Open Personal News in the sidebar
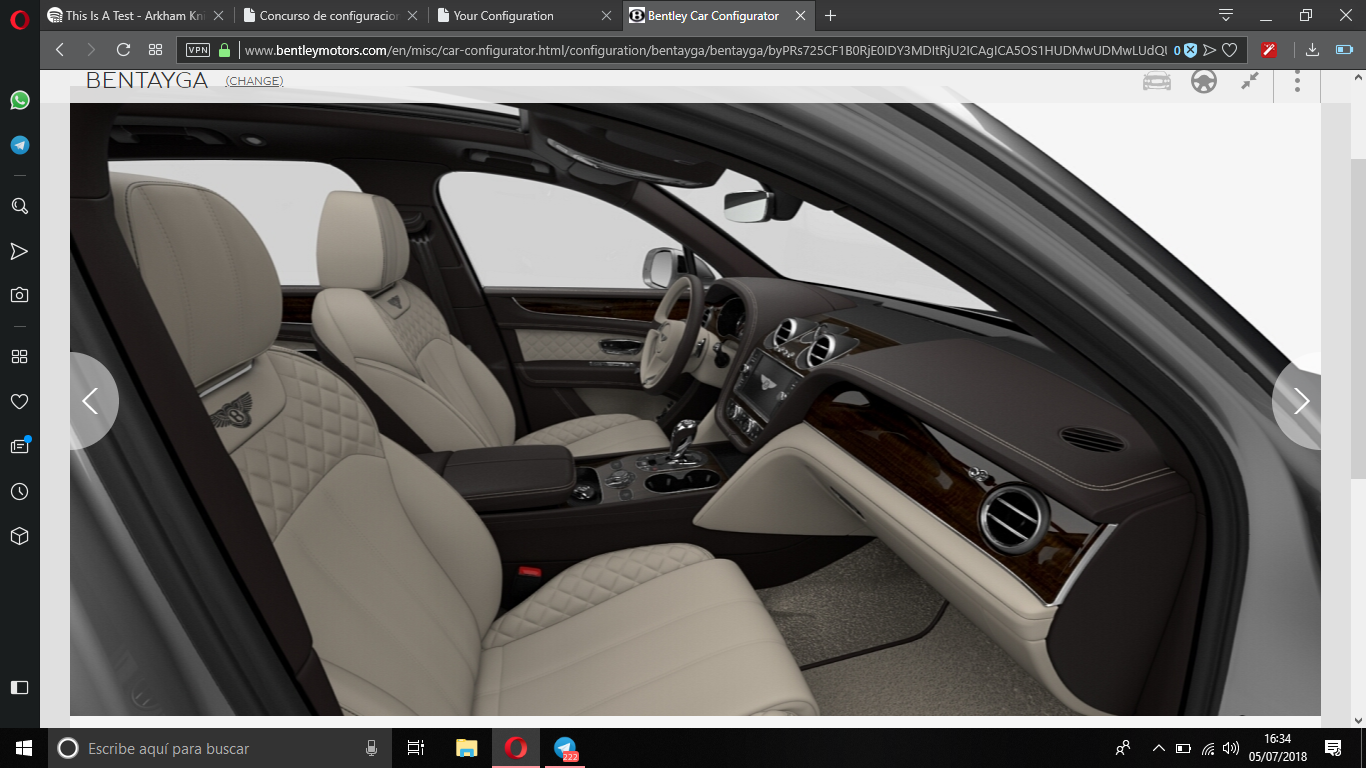Image resolution: width=1366 pixels, height=768 pixels. click(19, 446)
